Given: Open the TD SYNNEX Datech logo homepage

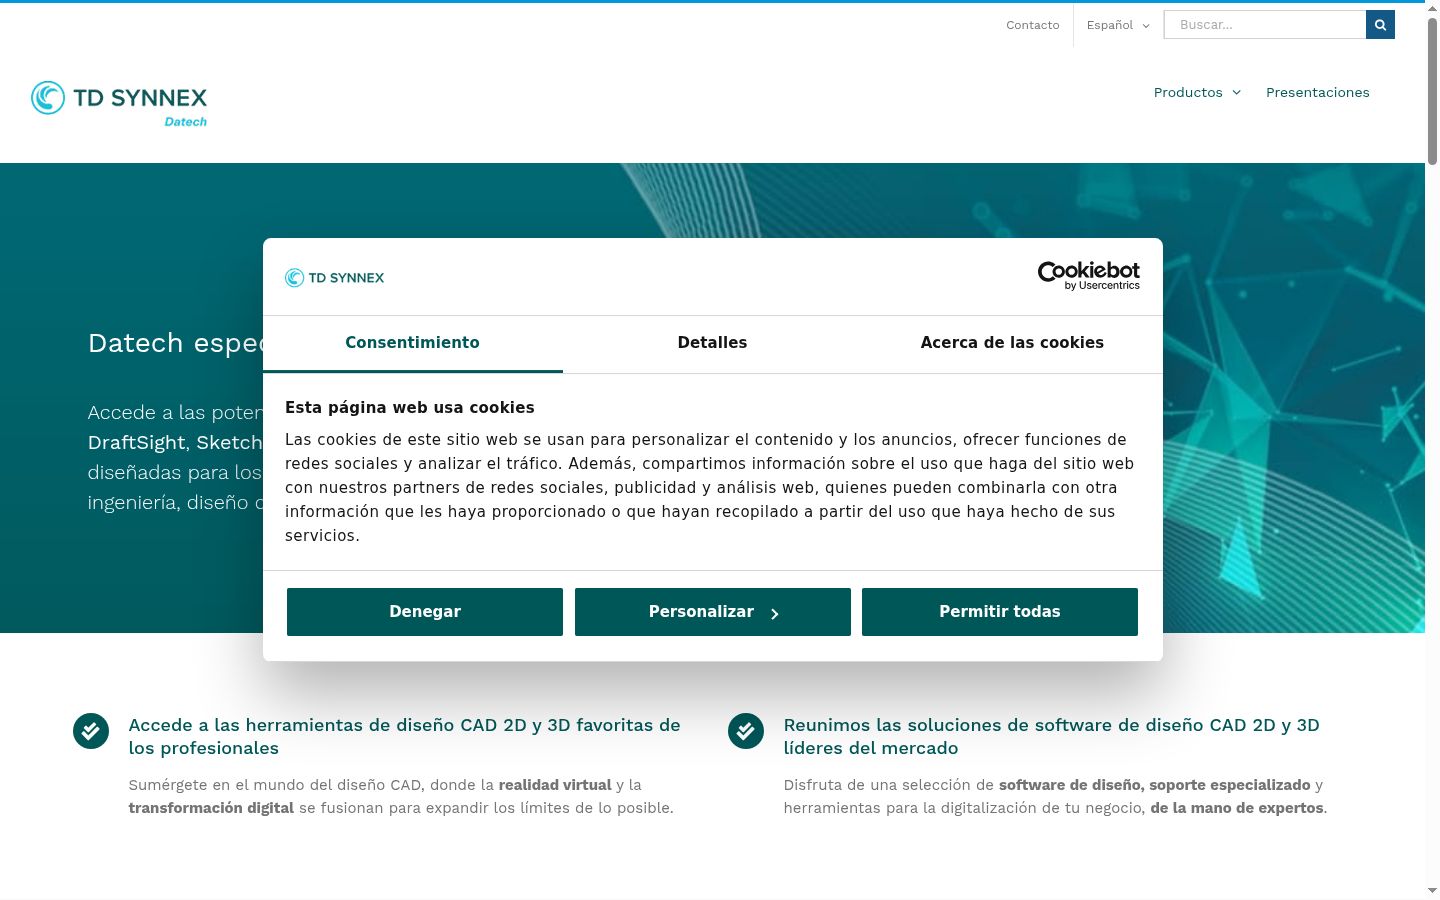Looking at the screenshot, I should click(x=119, y=104).
